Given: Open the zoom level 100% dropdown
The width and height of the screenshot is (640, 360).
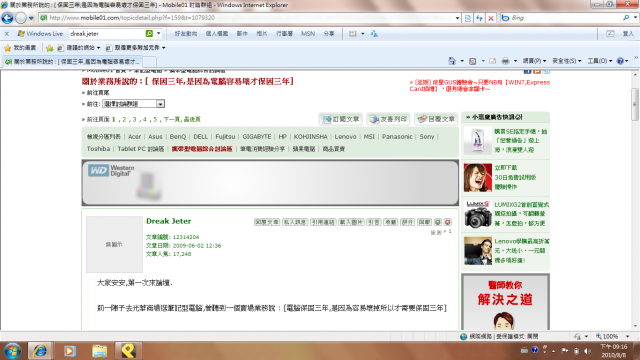Looking at the screenshot, I should [628, 336].
